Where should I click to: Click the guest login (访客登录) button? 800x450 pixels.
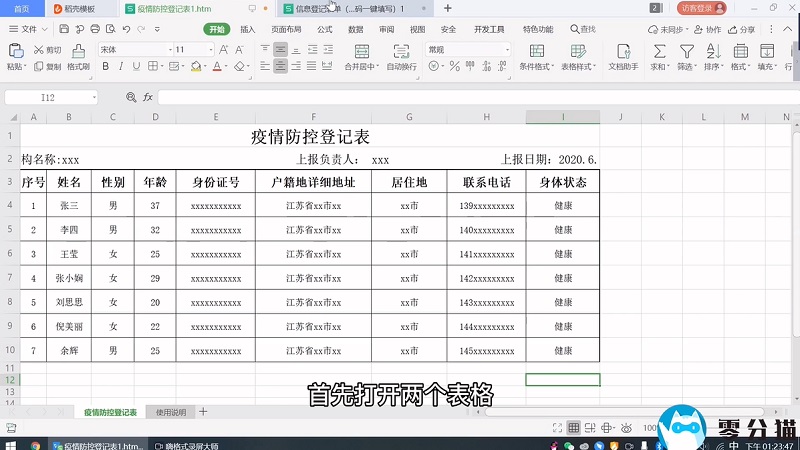702,8
